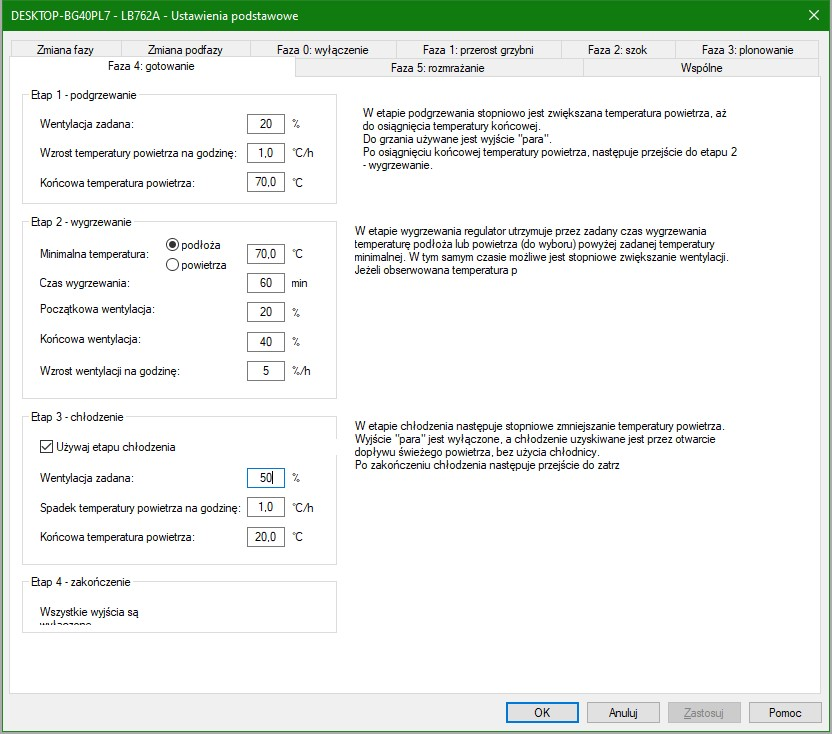
Task: Select the 'powietrza' radio button
Action: click(x=173, y=265)
